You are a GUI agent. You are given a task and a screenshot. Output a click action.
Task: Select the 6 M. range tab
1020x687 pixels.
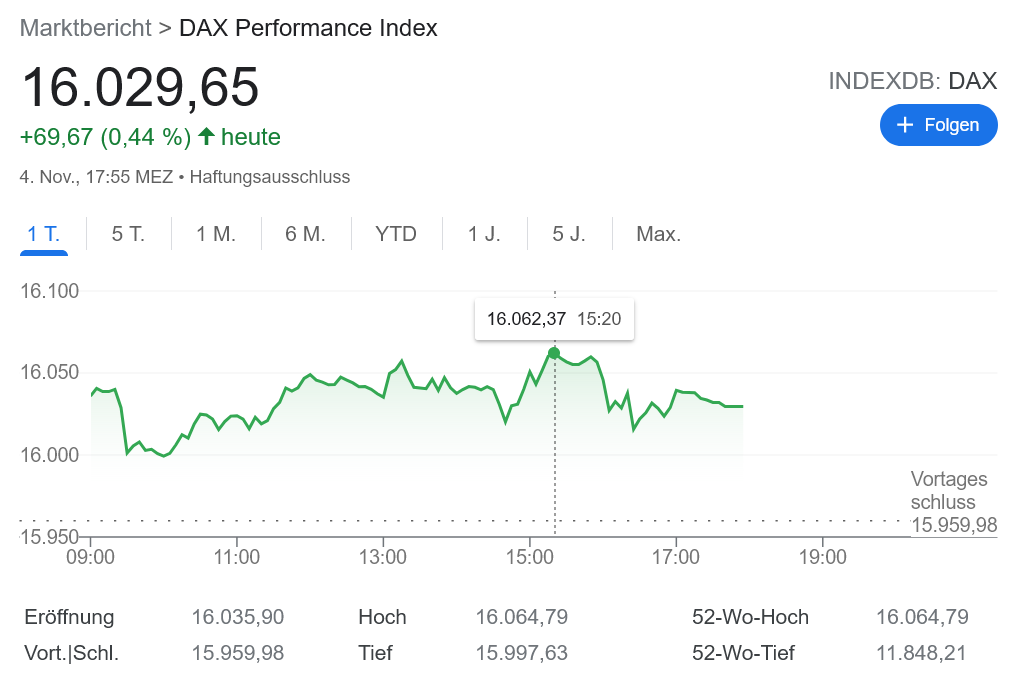[305, 235]
